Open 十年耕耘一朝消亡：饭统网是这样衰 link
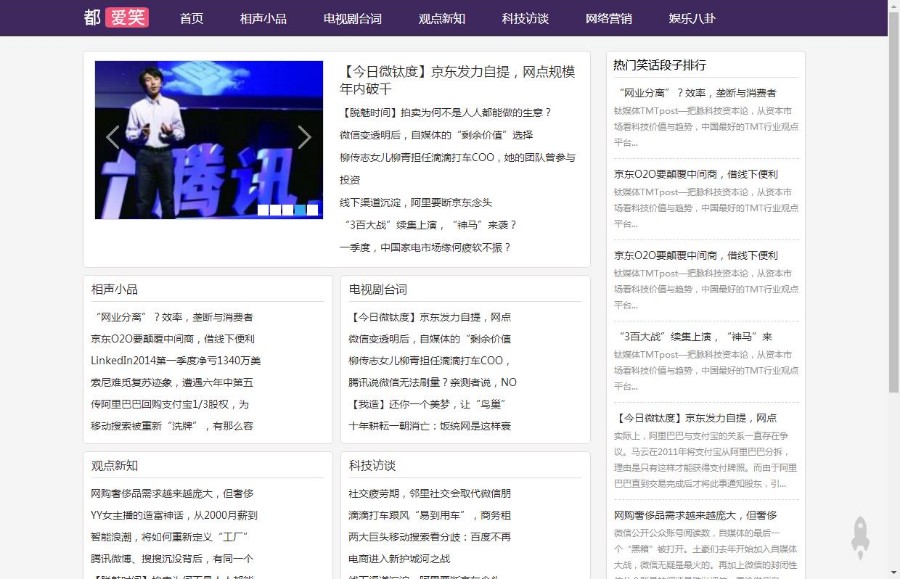 coord(430,426)
